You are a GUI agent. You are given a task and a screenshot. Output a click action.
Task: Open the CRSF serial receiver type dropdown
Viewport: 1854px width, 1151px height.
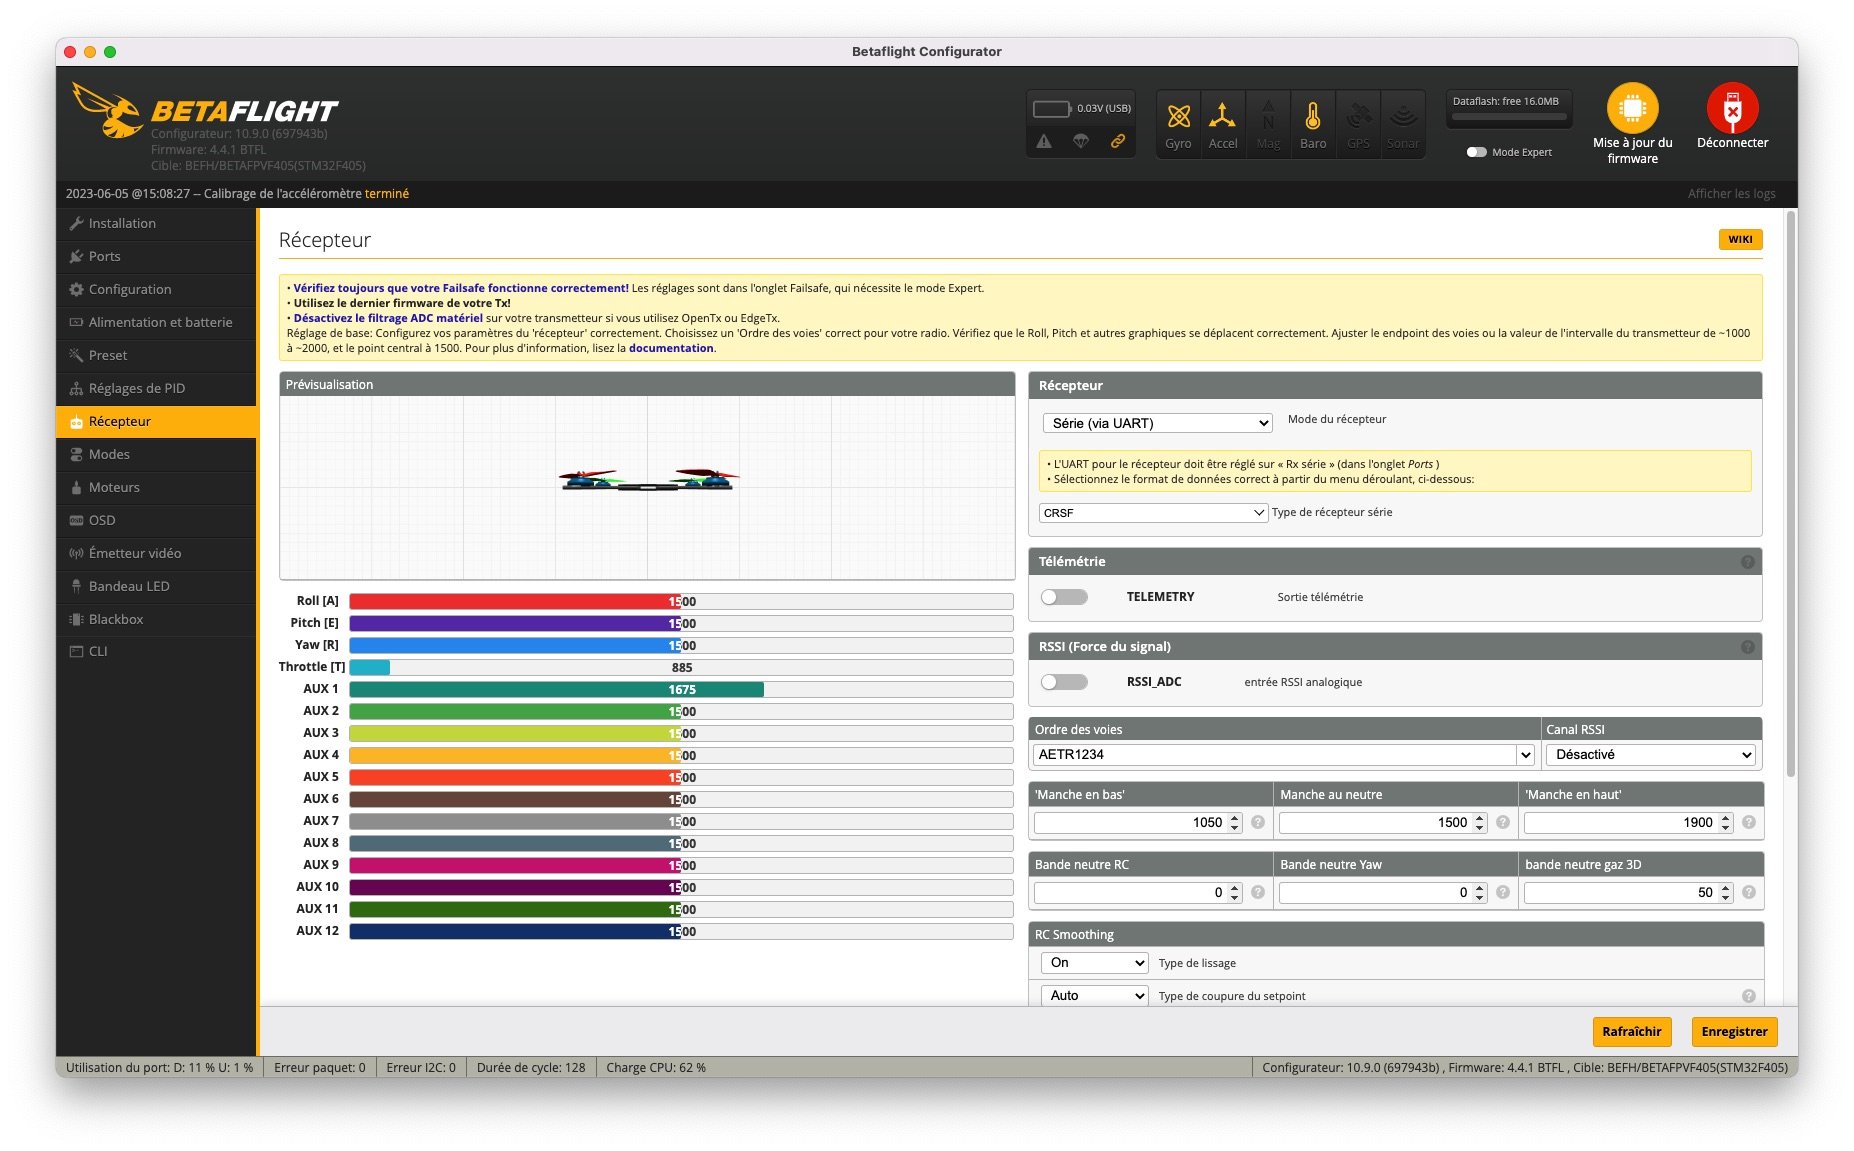pyautogui.click(x=1153, y=512)
